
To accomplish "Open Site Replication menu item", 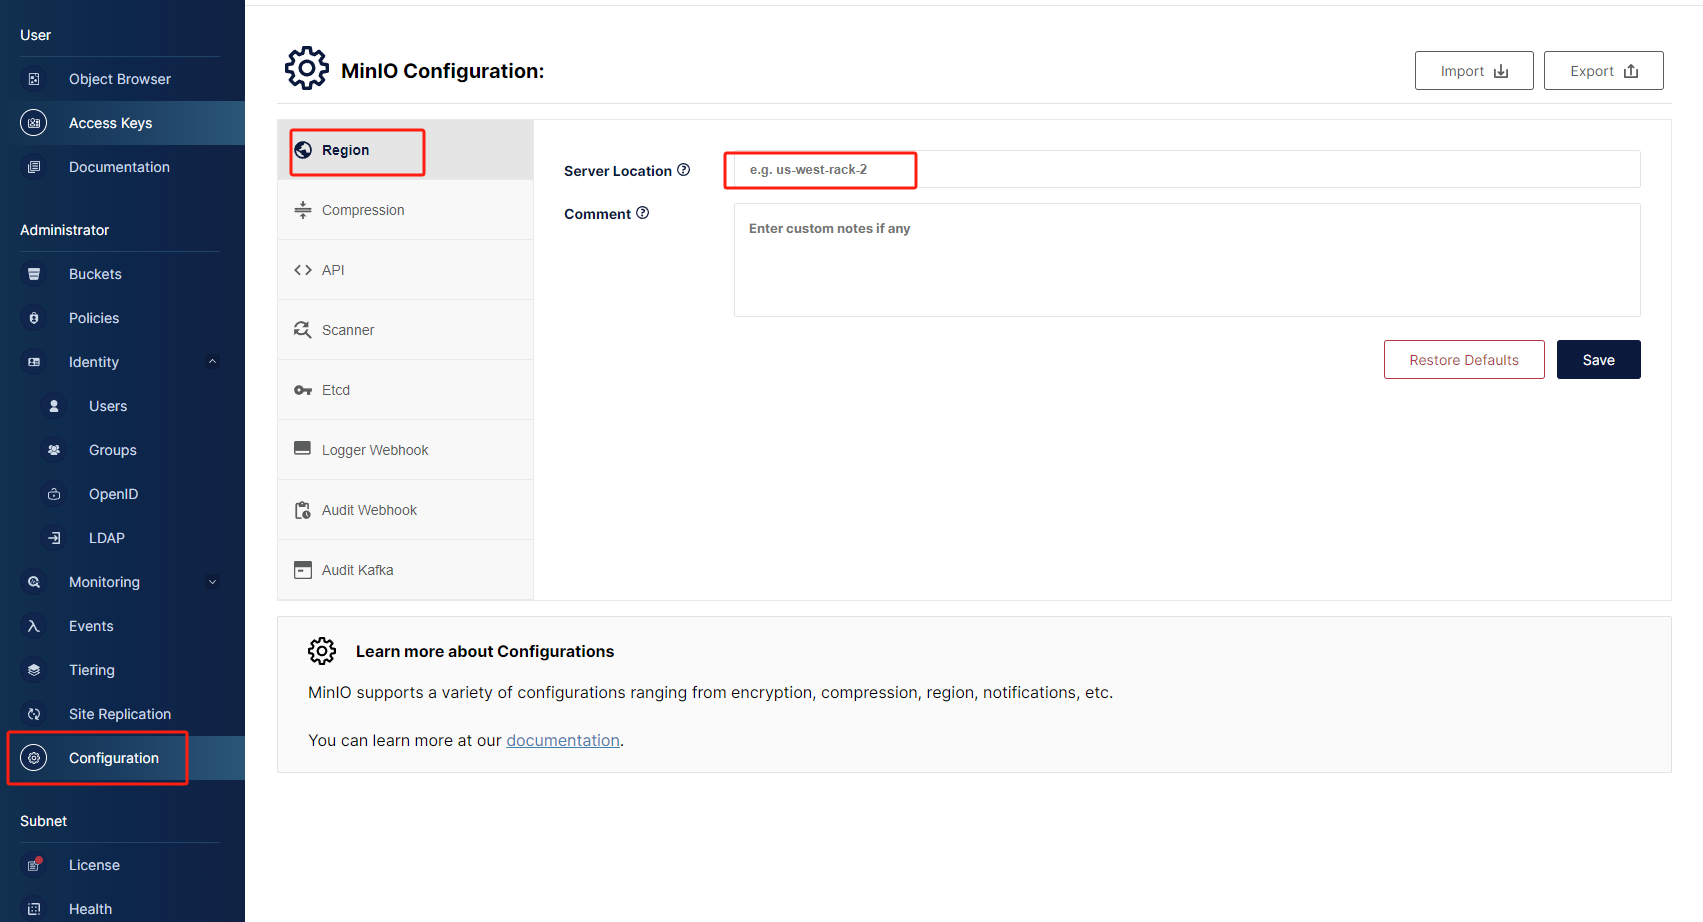I will pos(122,714).
